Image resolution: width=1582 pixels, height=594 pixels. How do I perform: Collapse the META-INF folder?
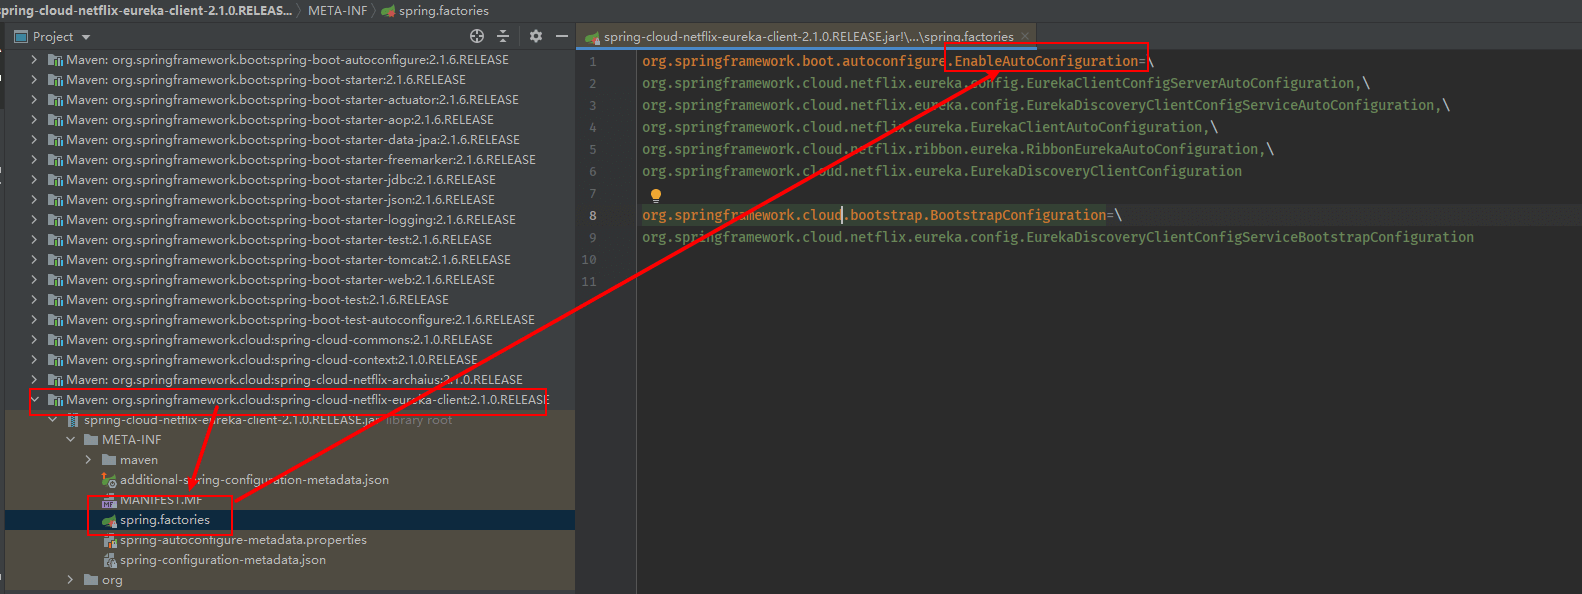[70, 439]
